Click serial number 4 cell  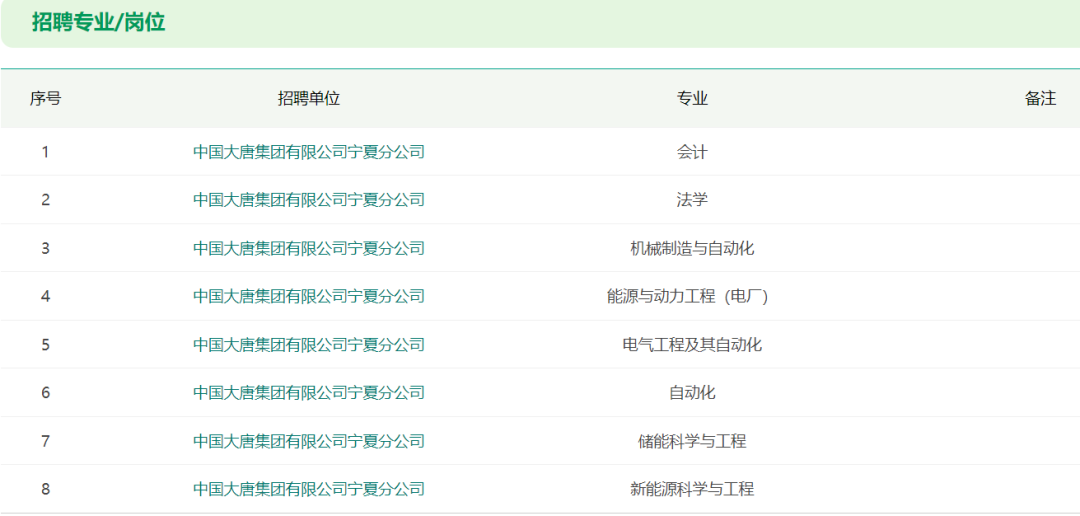pos(45,296)
